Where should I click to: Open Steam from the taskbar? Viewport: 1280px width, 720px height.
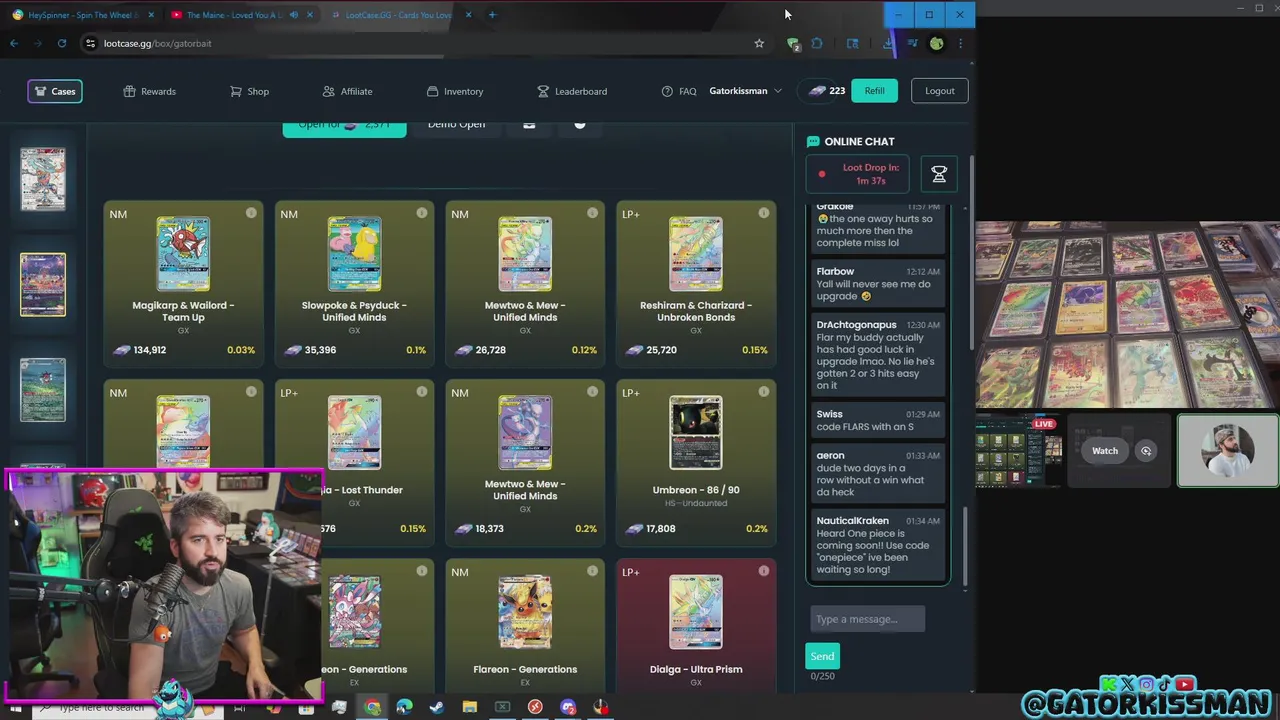click(436, 708)
